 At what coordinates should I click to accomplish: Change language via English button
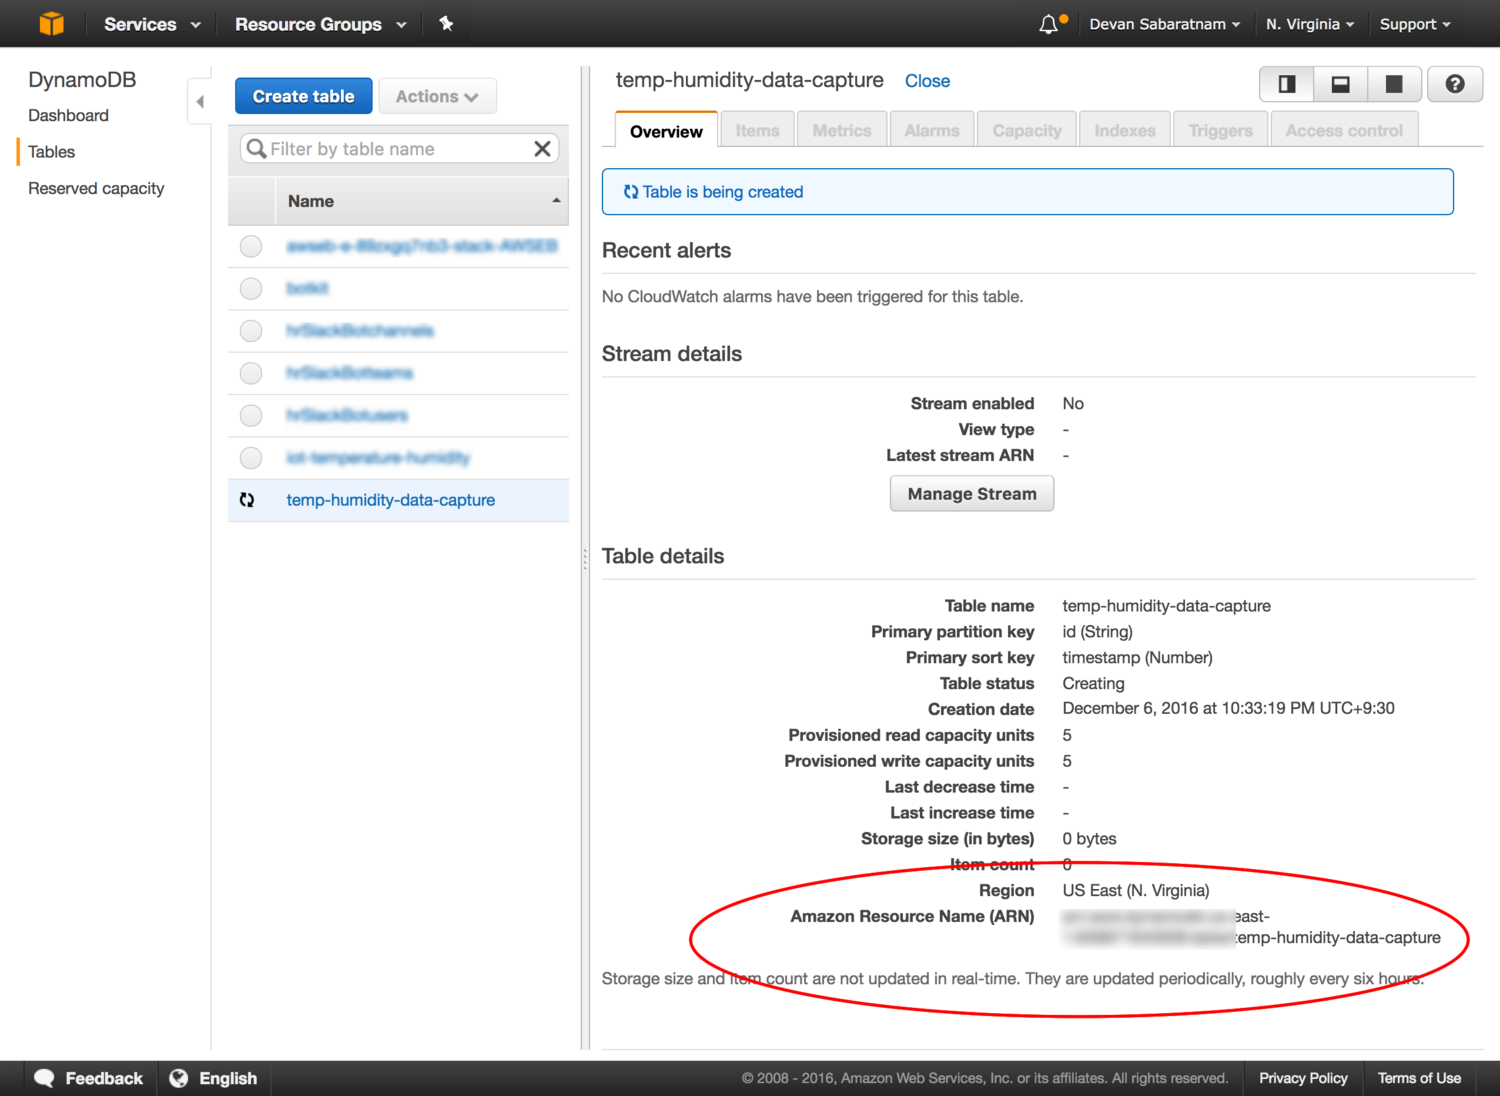[213, 1078]
